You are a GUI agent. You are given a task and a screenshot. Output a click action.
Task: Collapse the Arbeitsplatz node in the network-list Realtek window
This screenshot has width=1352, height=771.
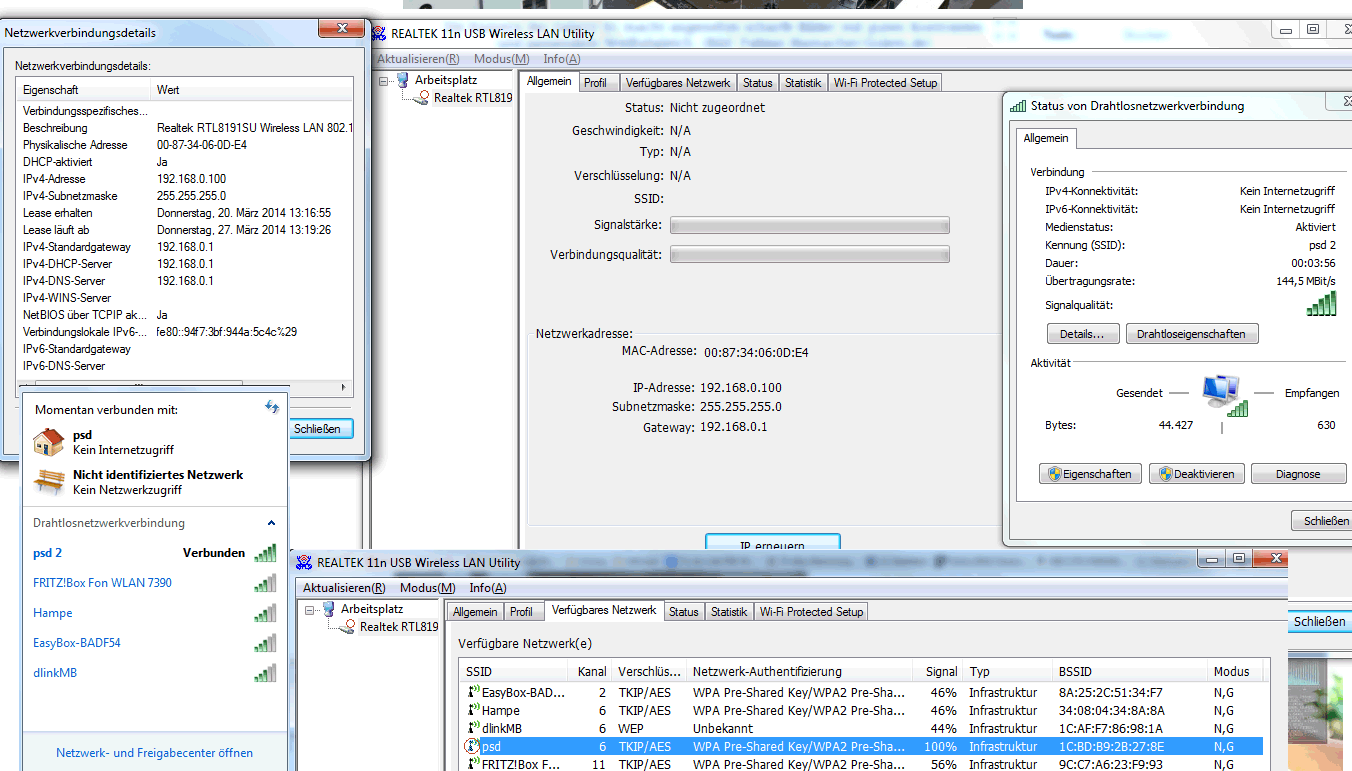point(310,609)
